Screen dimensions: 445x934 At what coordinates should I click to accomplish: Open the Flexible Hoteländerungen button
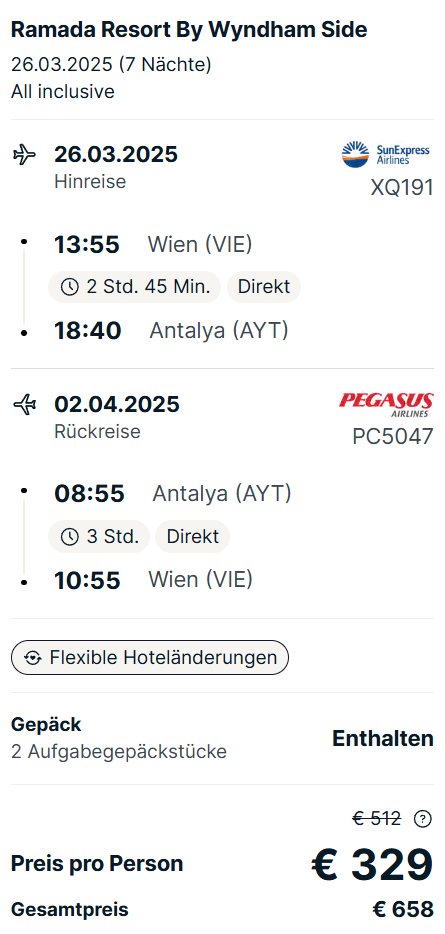click(x=150, y=658)
